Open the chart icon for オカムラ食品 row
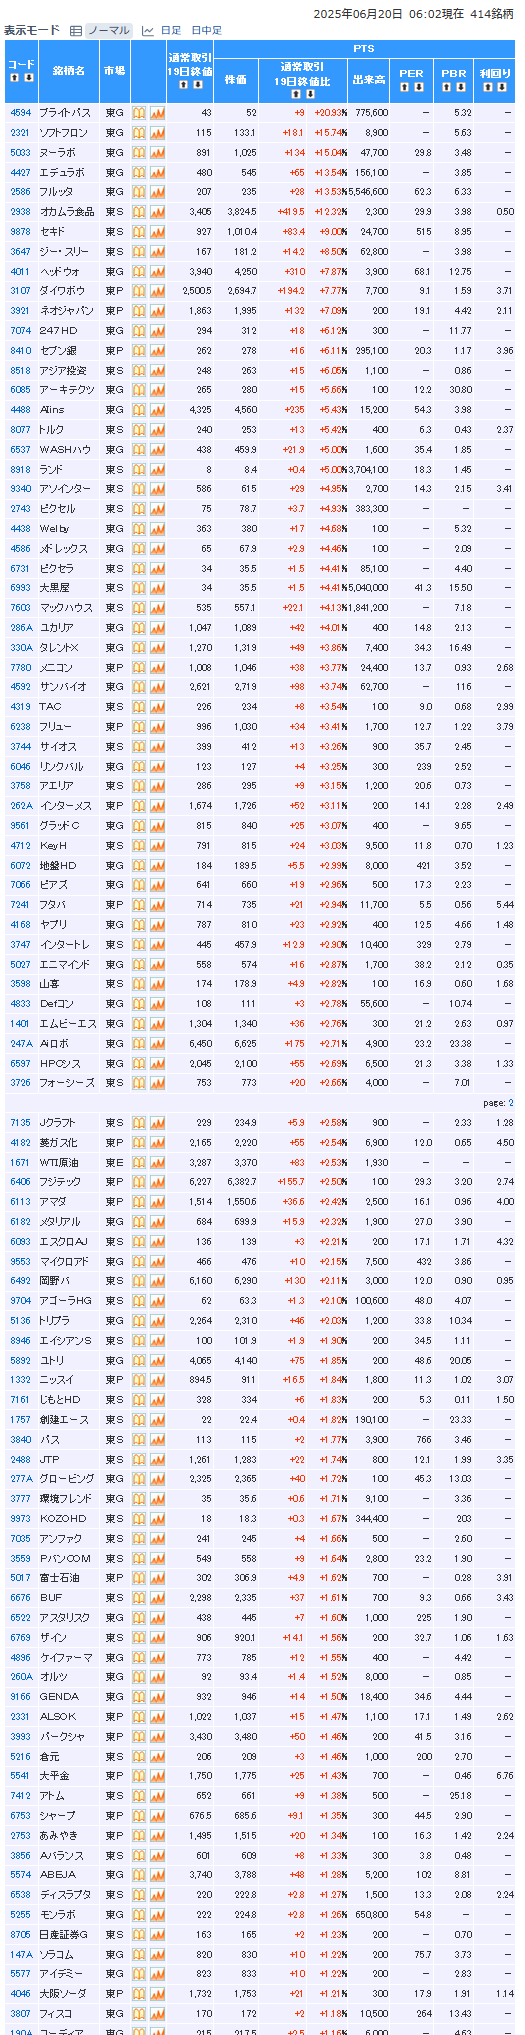This screenshot has width=525, height=2035. 157,212
